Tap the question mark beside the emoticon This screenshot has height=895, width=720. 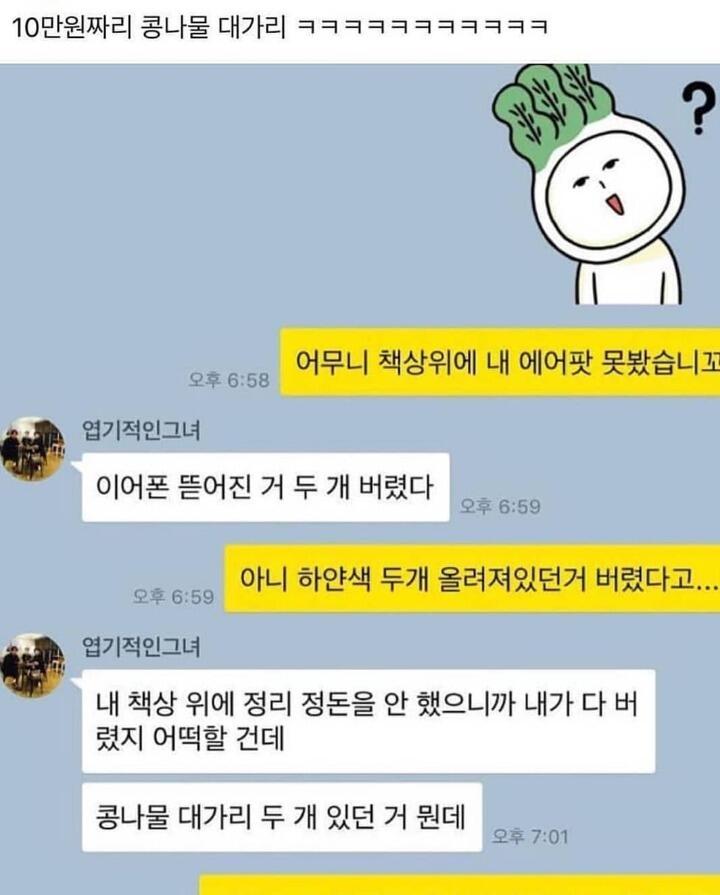[700, 108]
